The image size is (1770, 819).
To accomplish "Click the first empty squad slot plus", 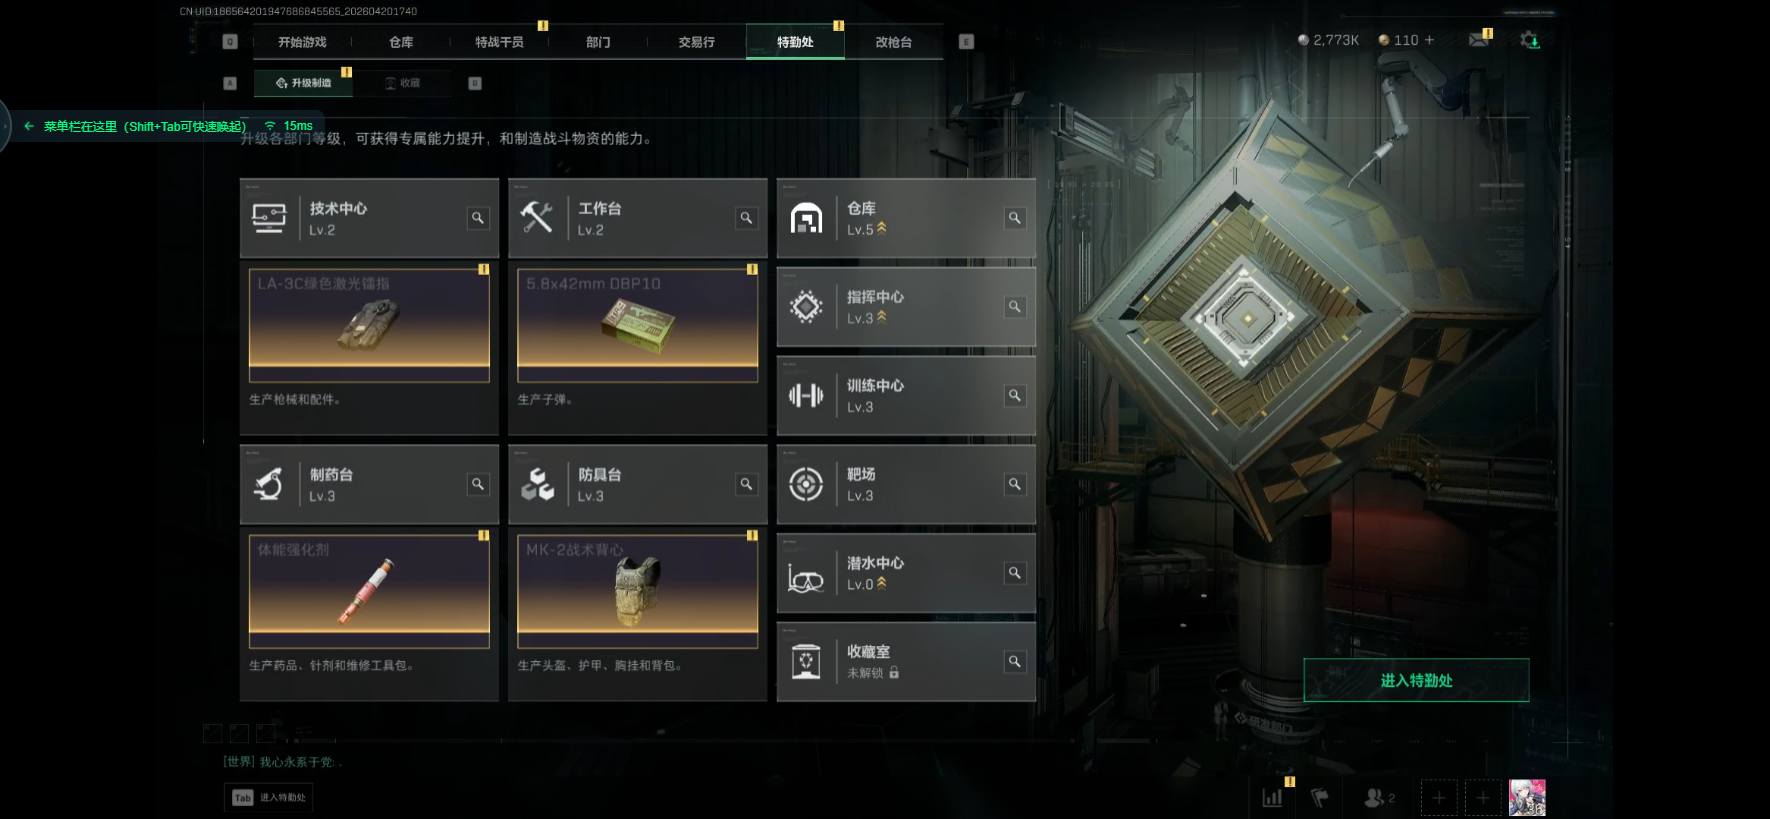I will coord(1438,797).
